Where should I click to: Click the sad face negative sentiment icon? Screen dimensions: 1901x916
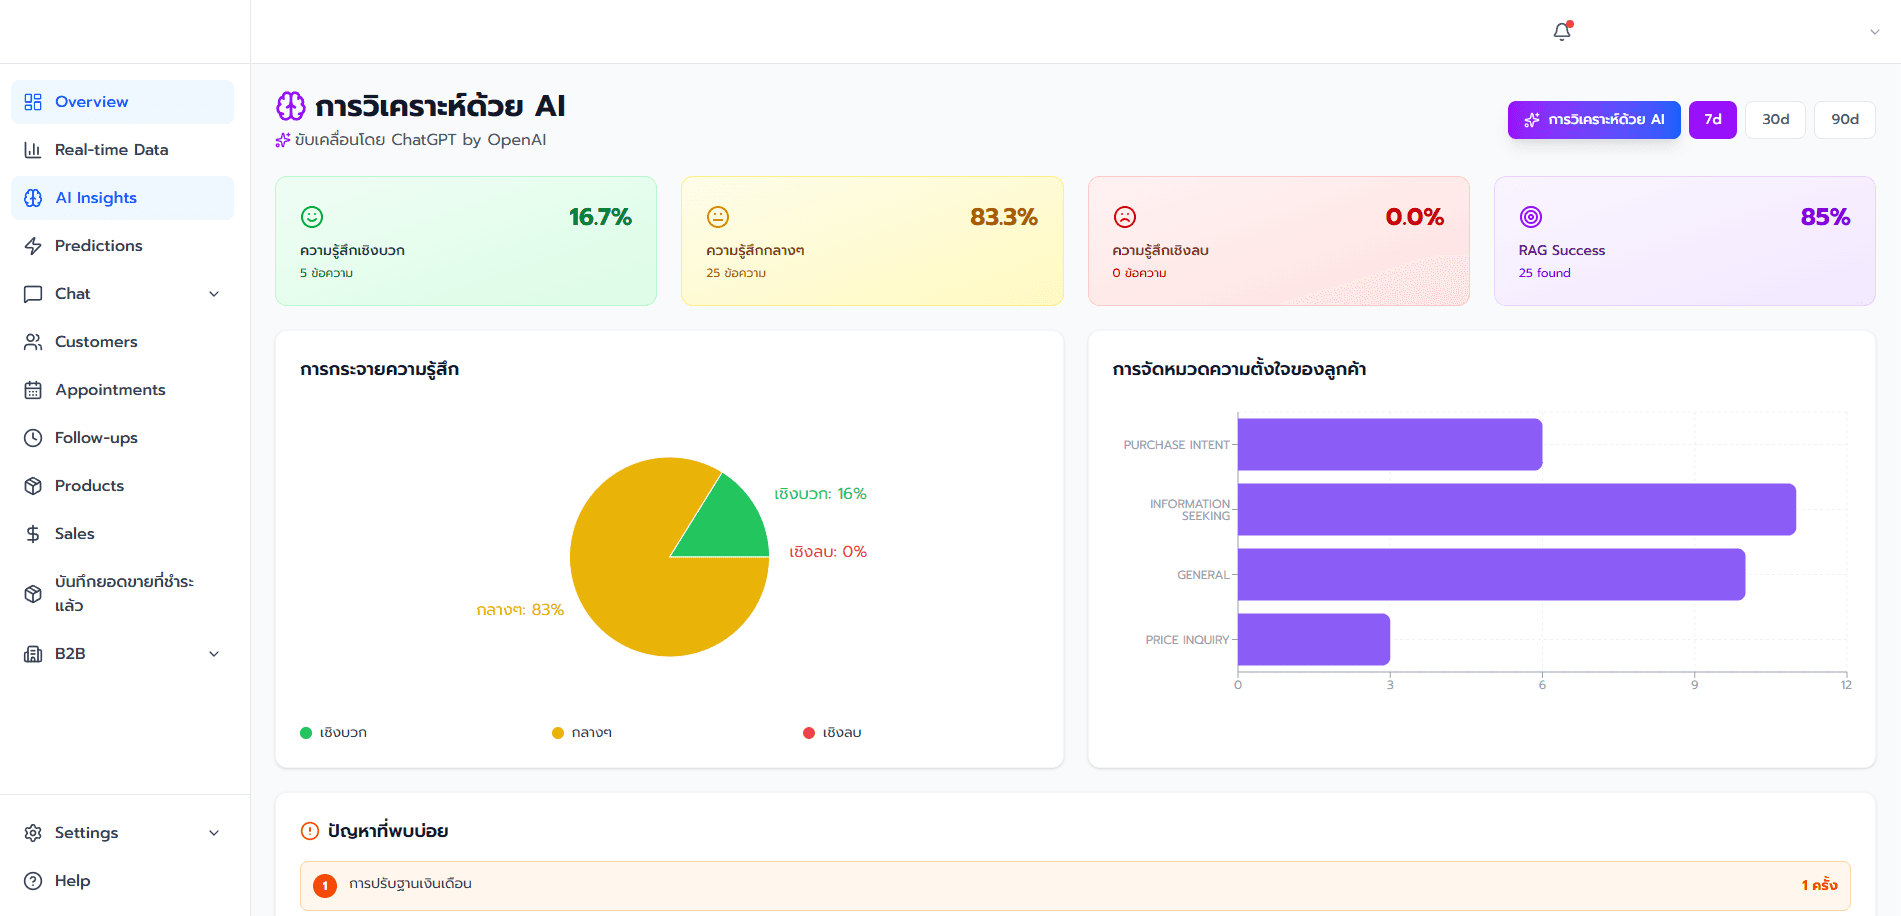(x=1125, y=217)
